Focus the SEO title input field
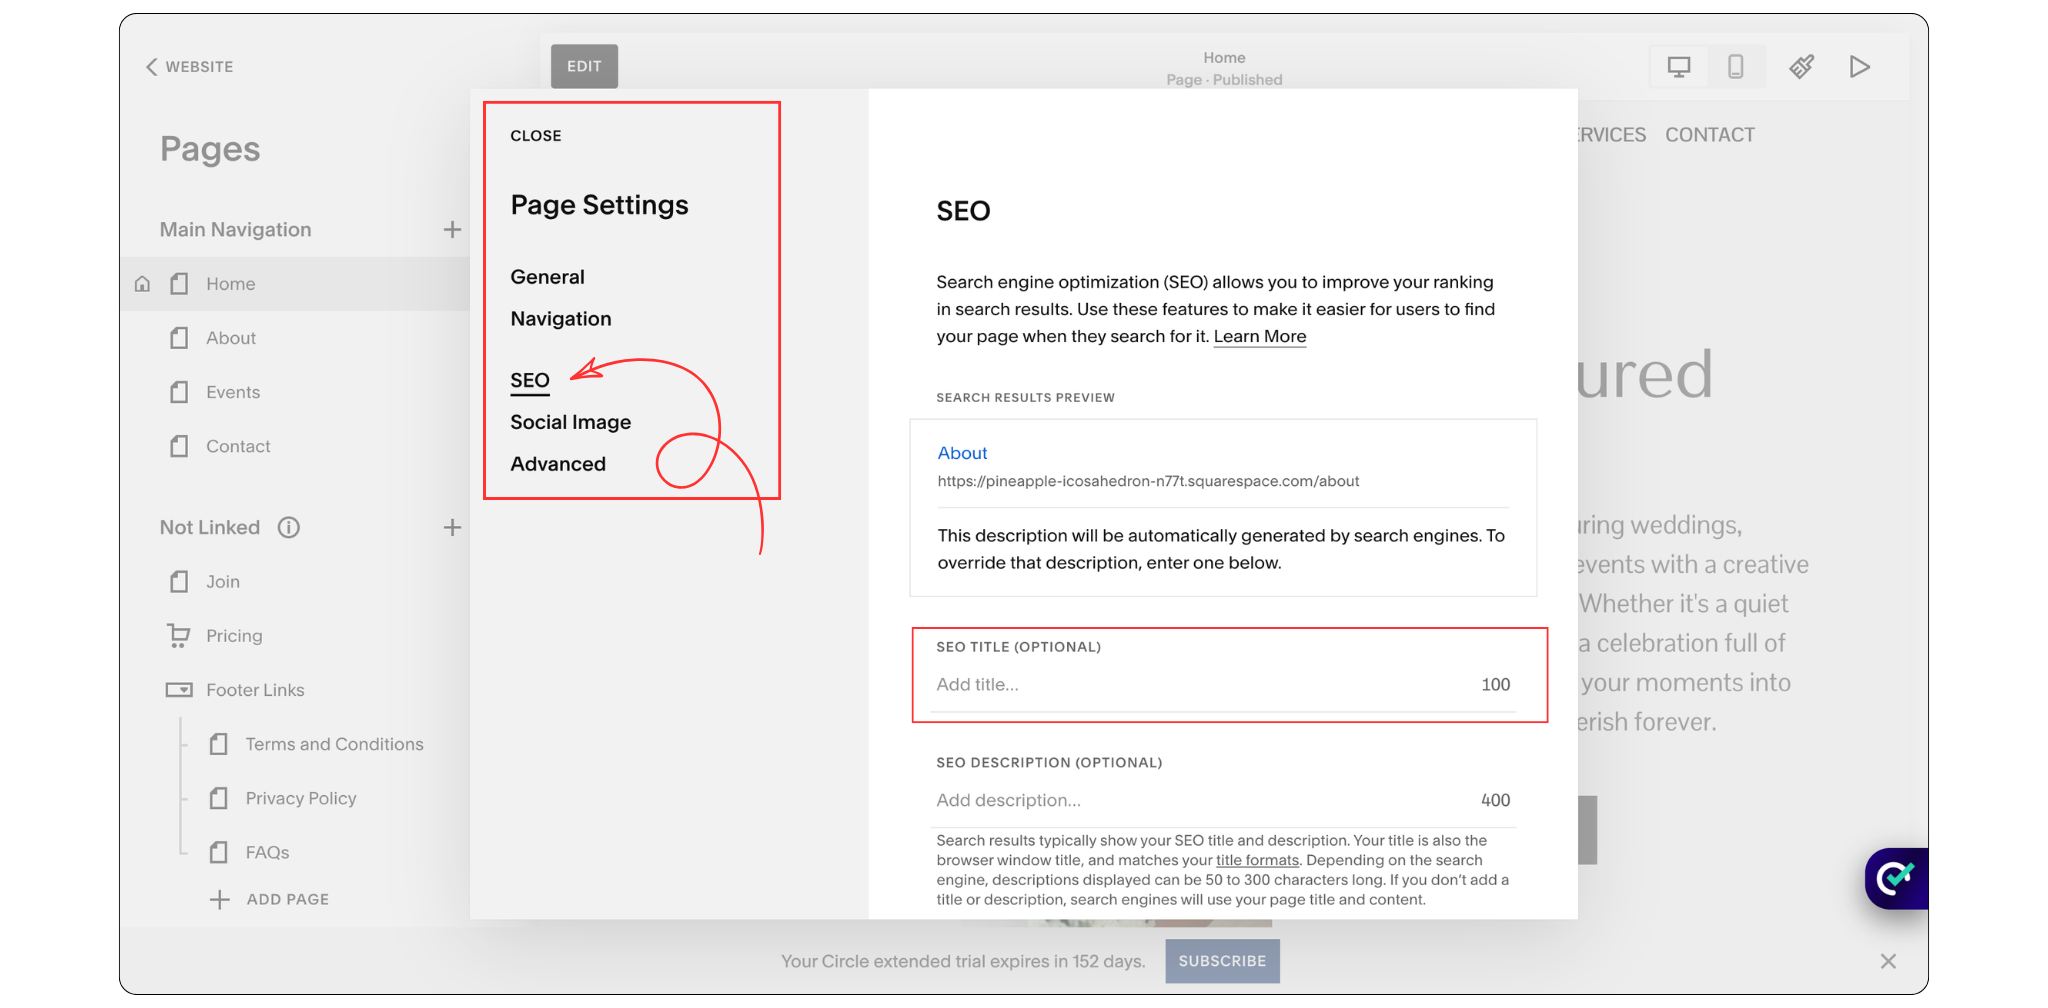2048x1008 pixels. (x=1223, y=685)
